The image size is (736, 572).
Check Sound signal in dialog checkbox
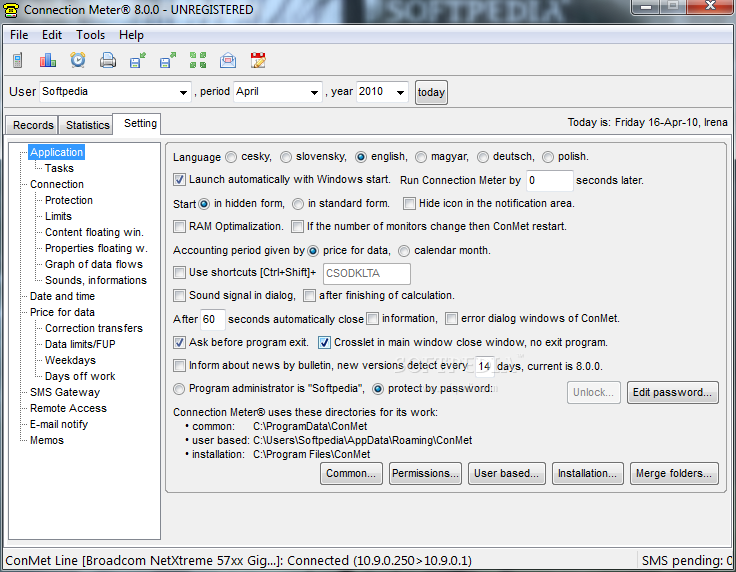click(x=179, y=296)
